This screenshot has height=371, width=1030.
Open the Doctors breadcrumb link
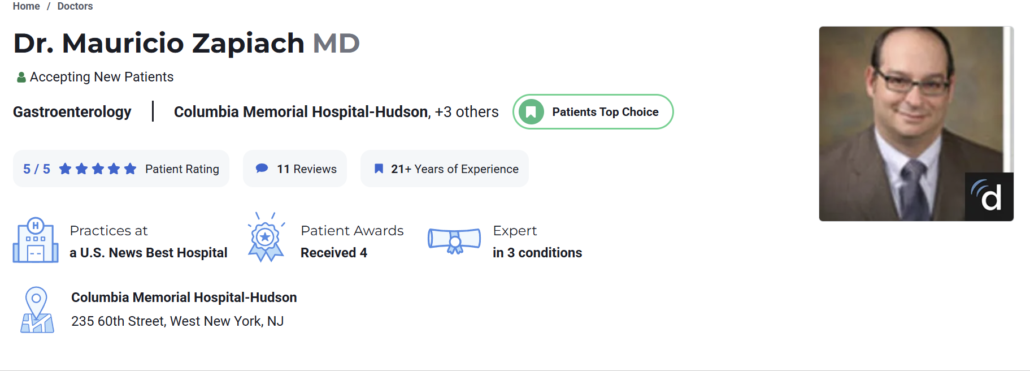[x=75, y=7]
